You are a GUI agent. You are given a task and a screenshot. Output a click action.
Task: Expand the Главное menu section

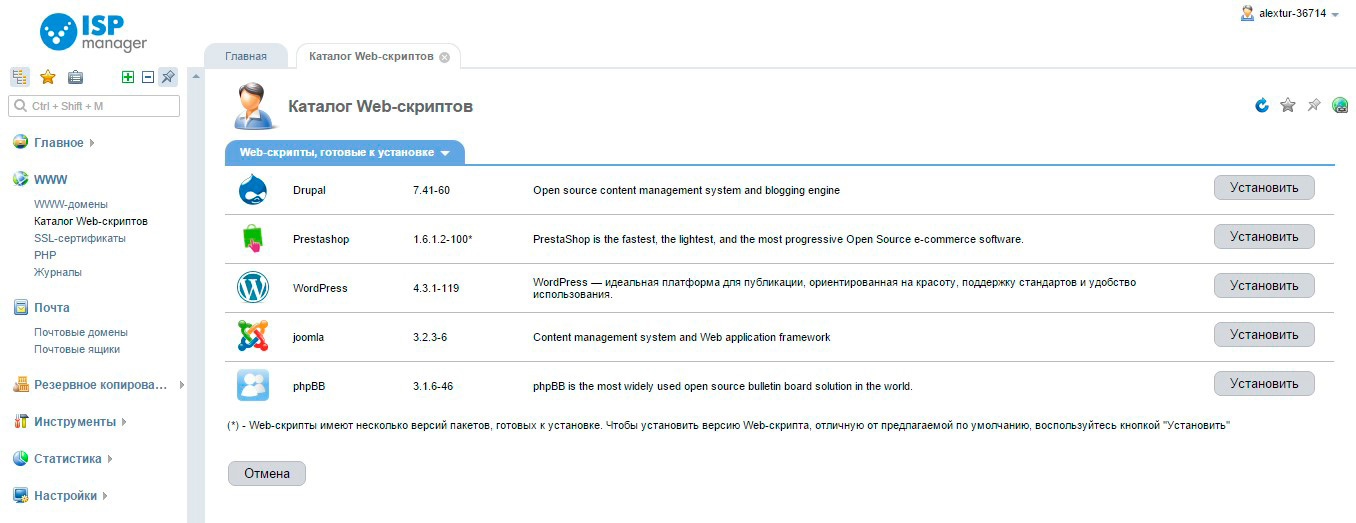(x=59, y=143)
